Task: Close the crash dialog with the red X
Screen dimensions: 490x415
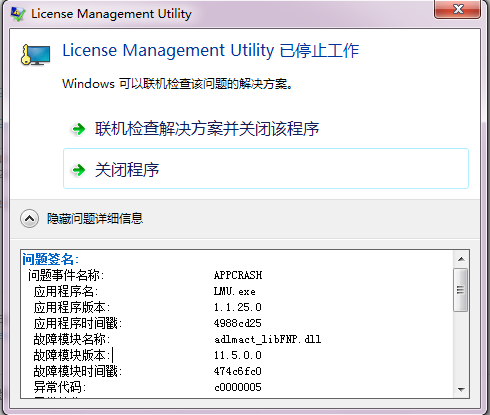Action: click(x=458, y=9)
